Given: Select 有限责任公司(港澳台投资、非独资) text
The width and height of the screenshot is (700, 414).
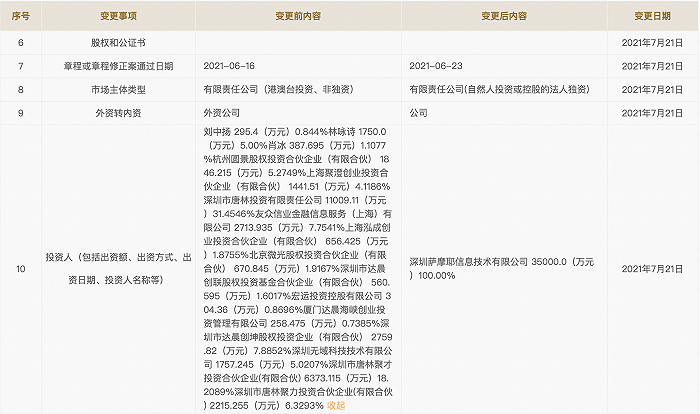Looking at the screenshot, I should point(279,90).
